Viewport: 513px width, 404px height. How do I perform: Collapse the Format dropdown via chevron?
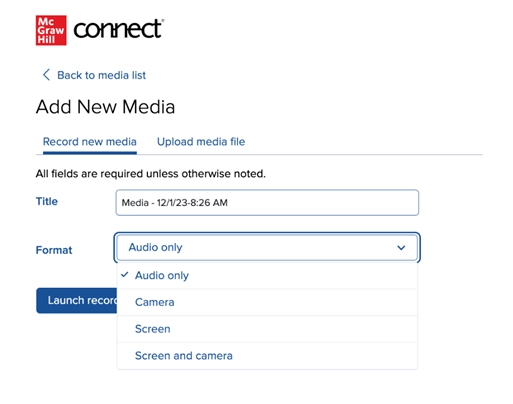[x=401, y=248]
